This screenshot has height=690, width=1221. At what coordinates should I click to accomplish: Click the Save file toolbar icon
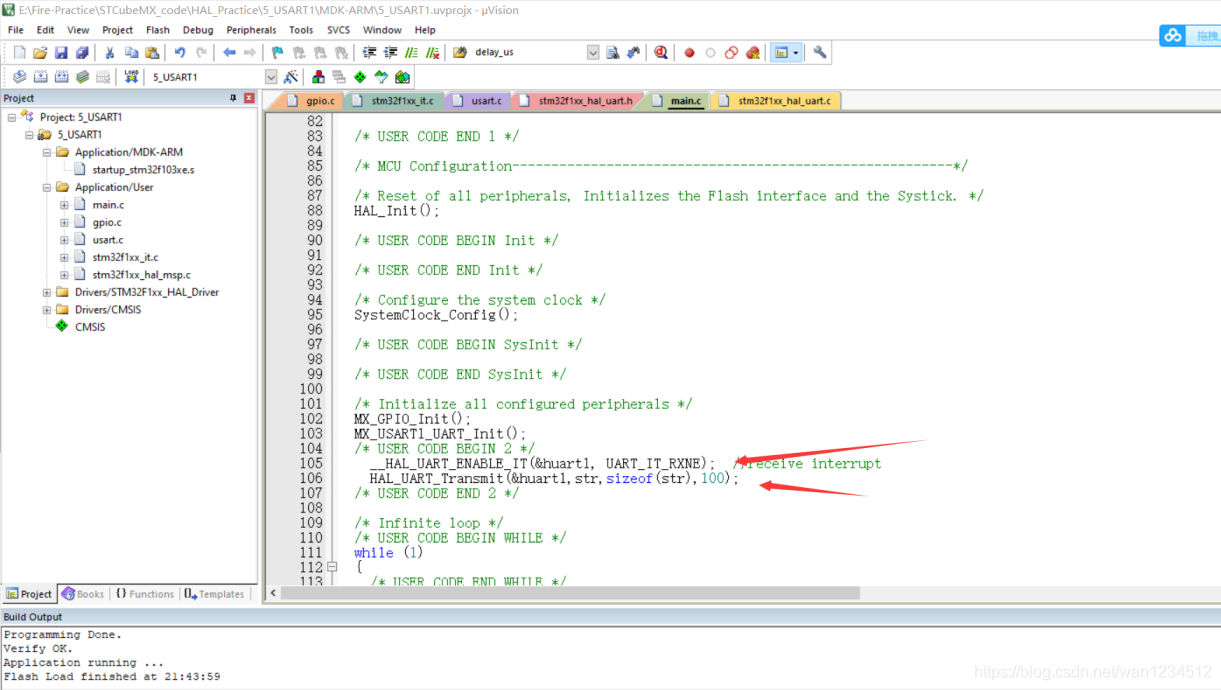point(61,53)
